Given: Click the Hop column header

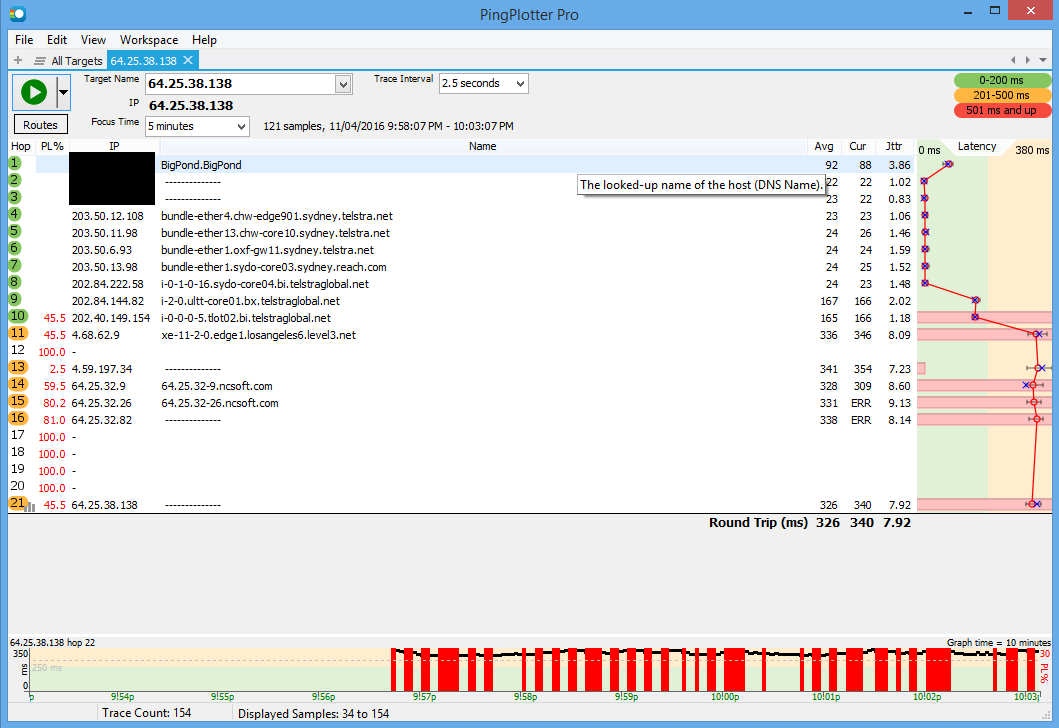Looking at the screenshot, I should click(x=21, y=147).
